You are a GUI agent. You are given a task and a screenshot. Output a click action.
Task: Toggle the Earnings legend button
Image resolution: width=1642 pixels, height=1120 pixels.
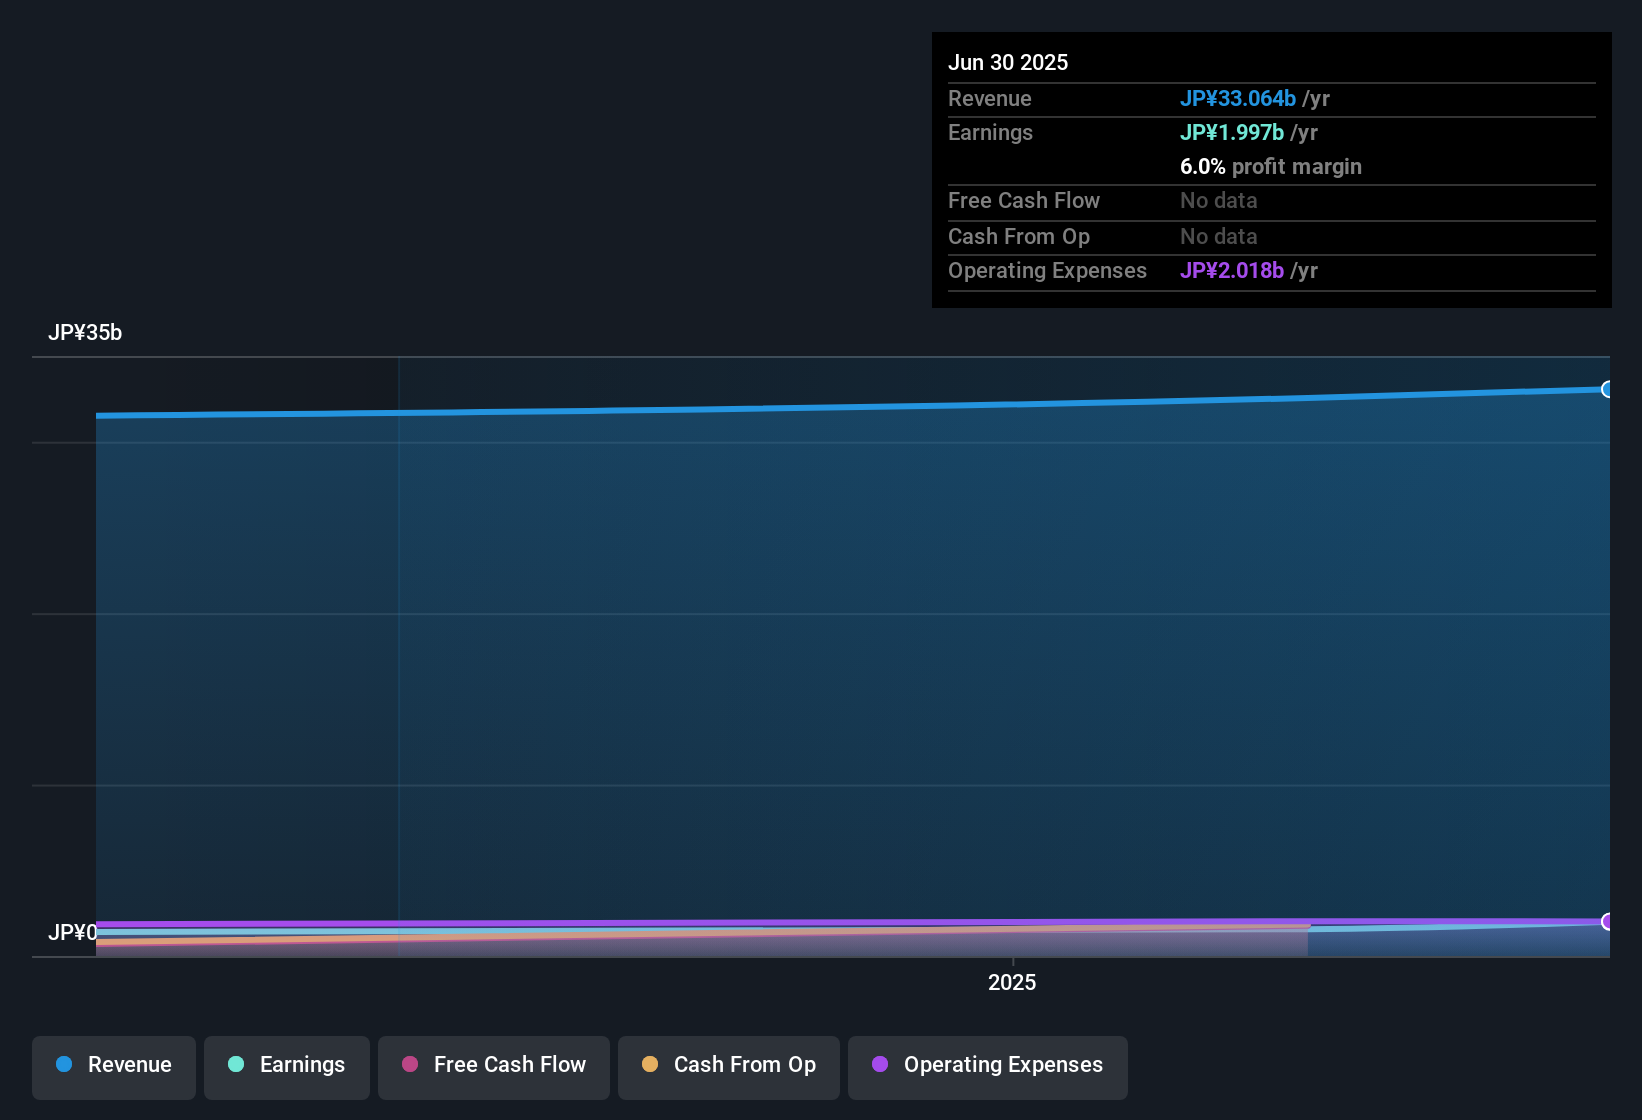tap(287, 1067)
